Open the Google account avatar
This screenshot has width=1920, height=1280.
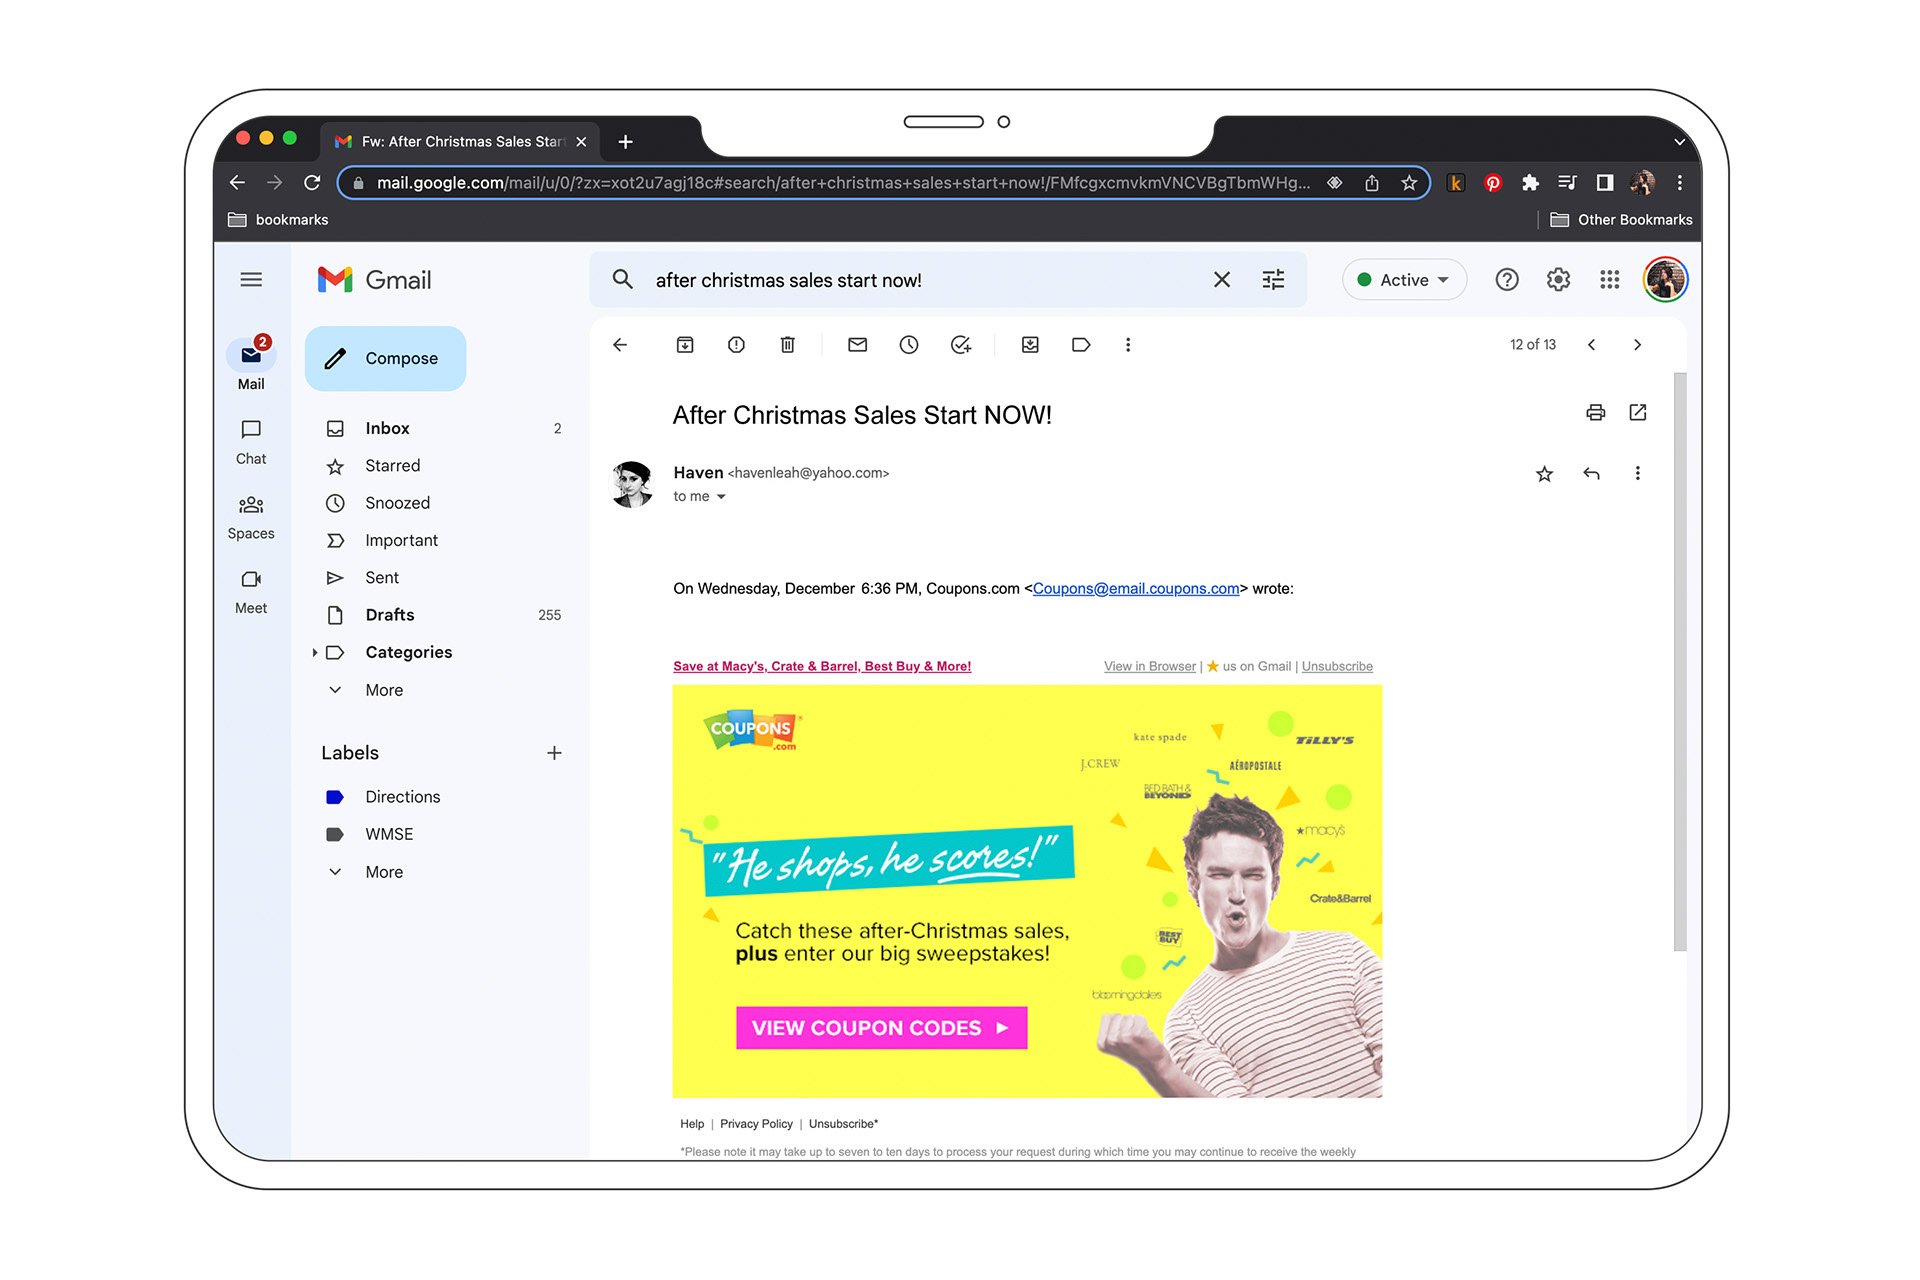[x=1665, y=280]
